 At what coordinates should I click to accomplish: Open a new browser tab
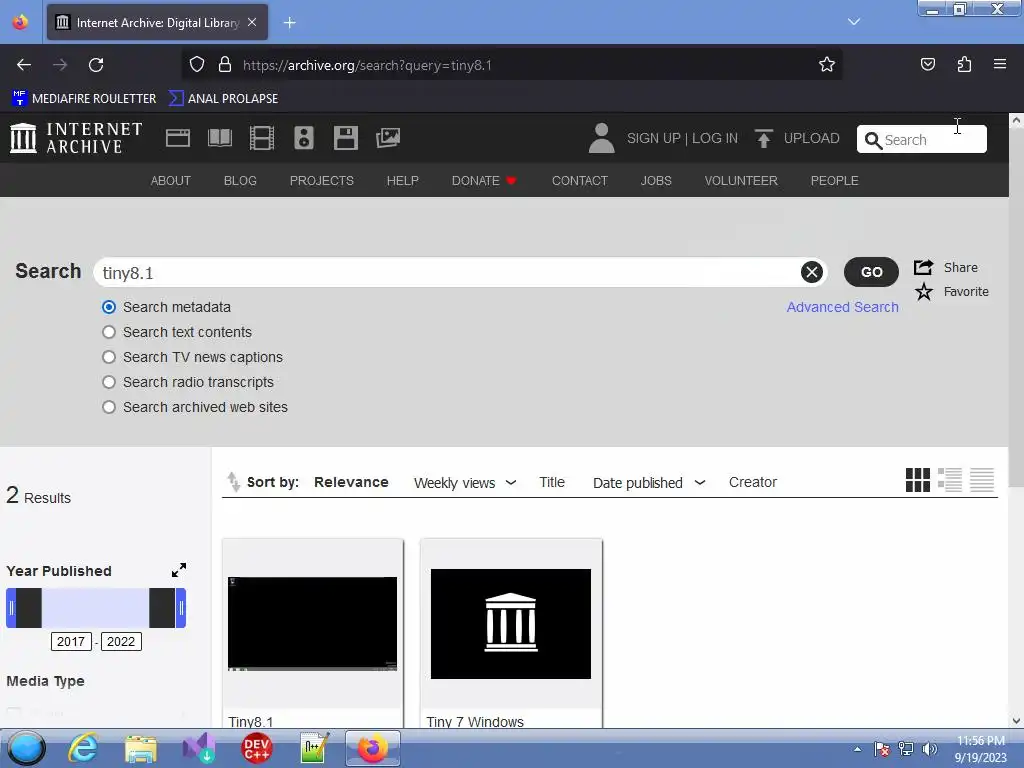(289, 23)
